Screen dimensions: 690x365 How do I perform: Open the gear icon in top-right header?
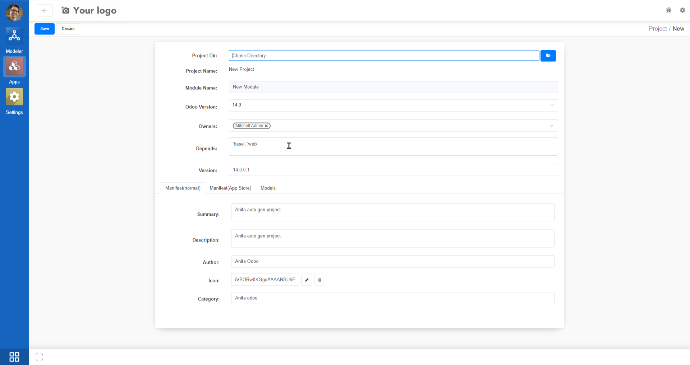click(683, 10)
